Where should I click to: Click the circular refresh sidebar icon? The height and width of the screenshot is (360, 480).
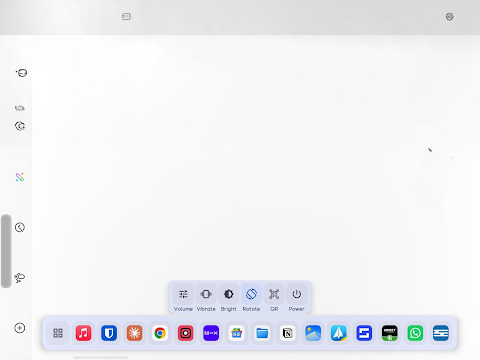tap(20, 126)
